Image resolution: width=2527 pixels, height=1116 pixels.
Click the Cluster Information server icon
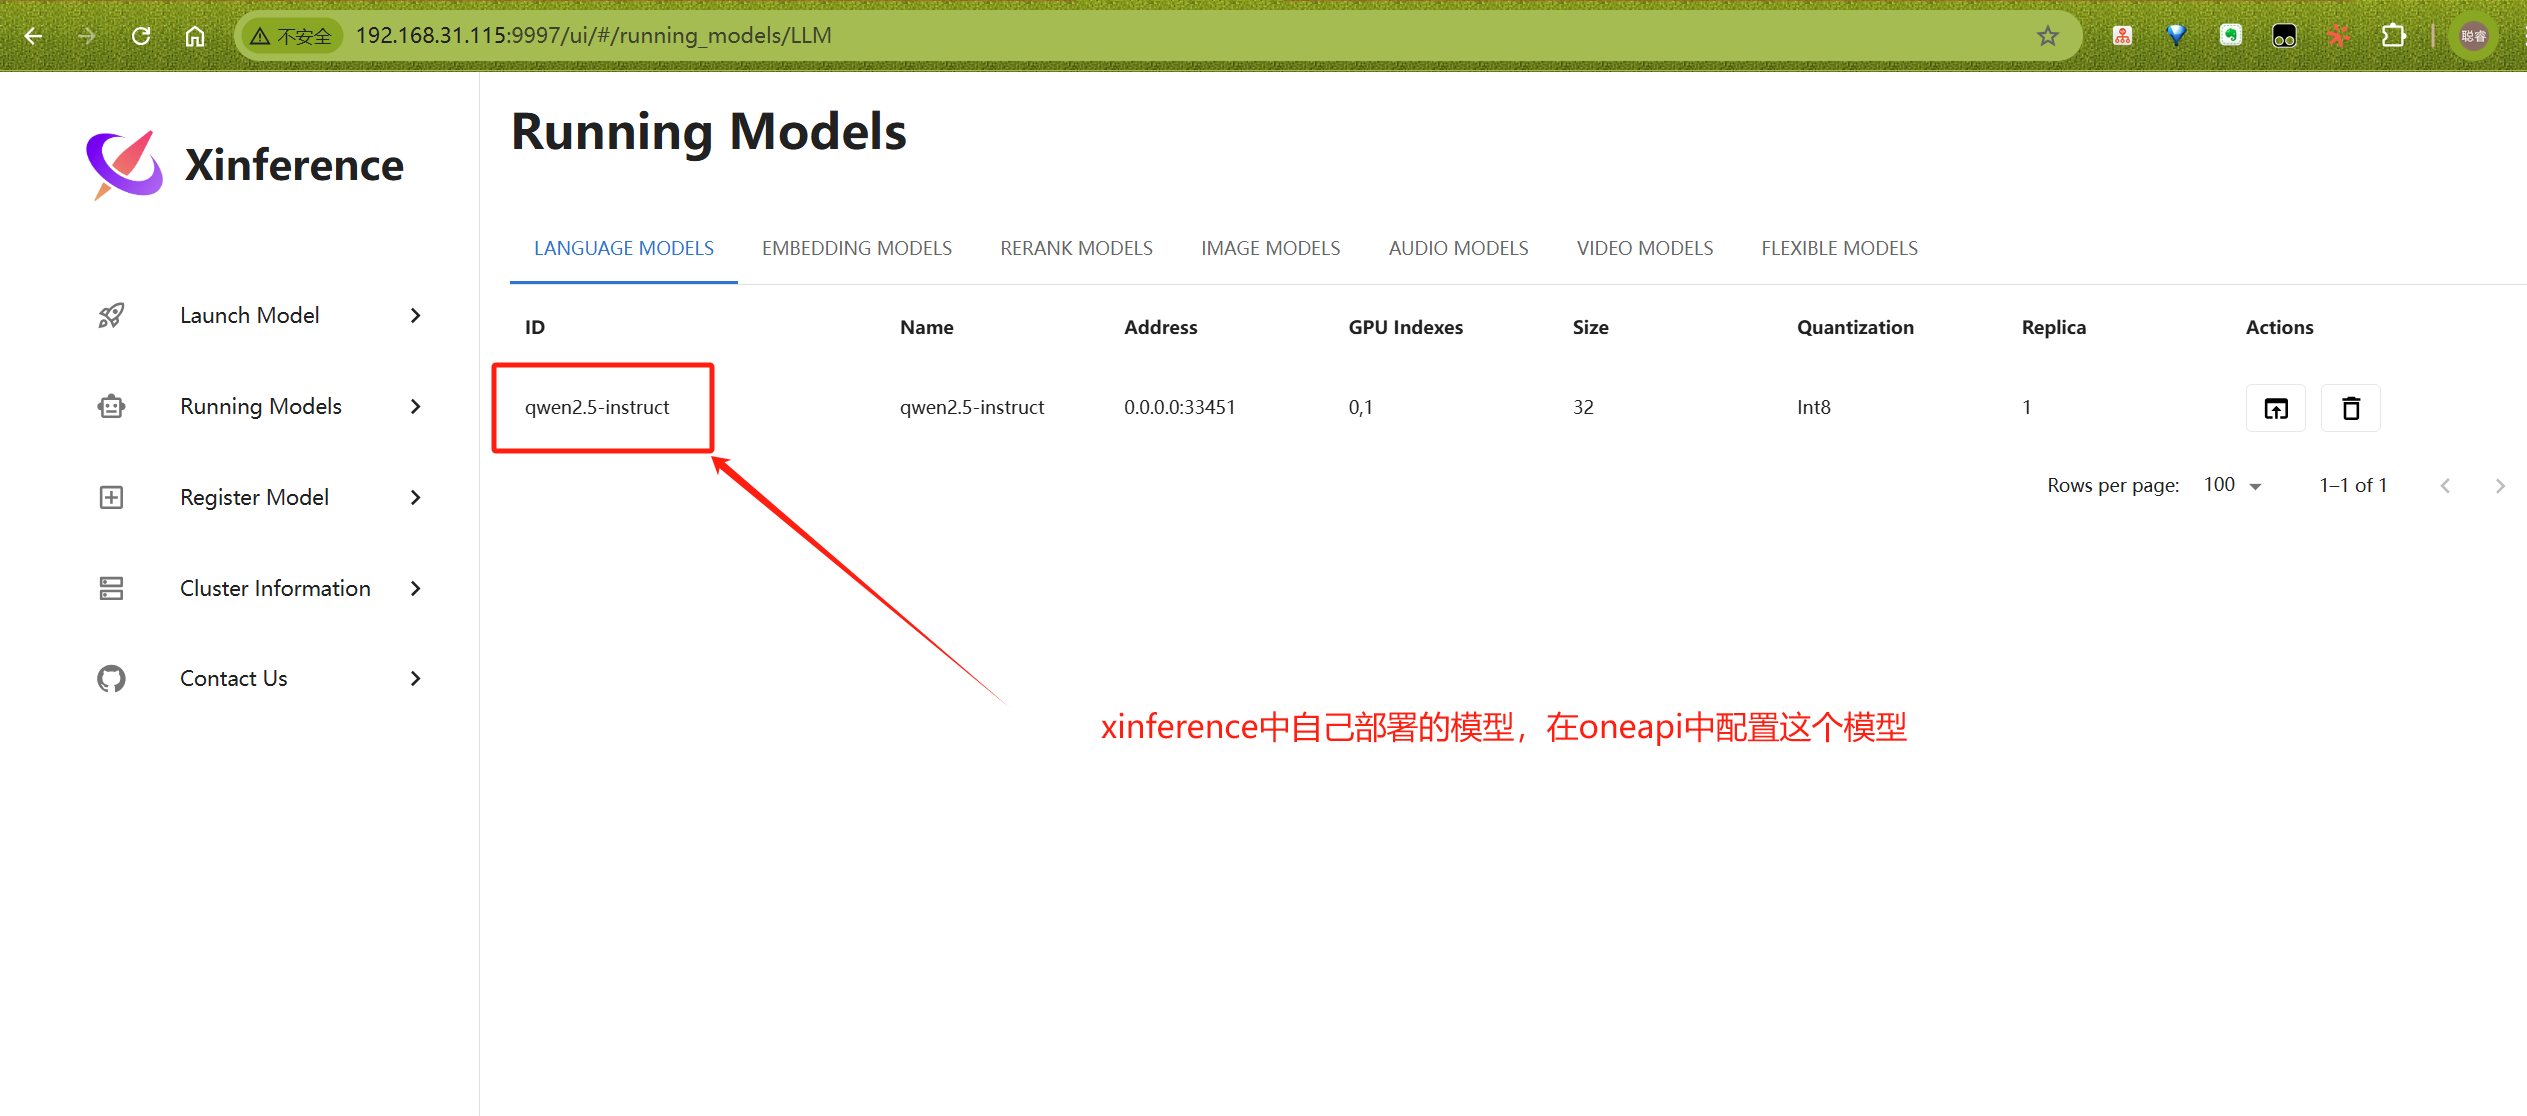(111, 589)
